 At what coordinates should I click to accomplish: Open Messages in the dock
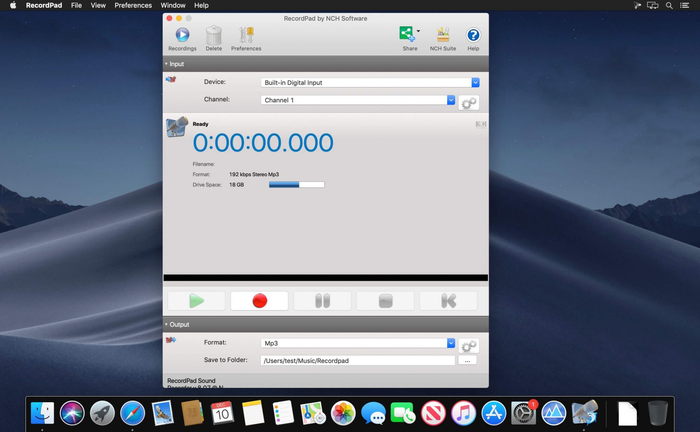pyautogui.click(x=373, y=413)
